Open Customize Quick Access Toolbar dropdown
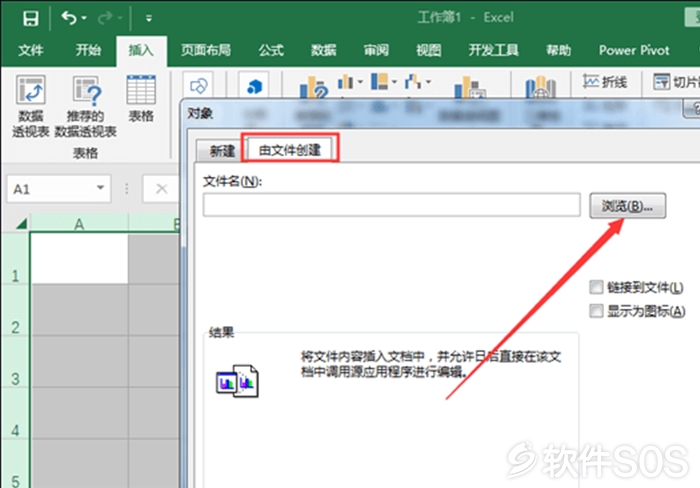The height and width of the screenshot is (488, 700). (x=149, y=18)
